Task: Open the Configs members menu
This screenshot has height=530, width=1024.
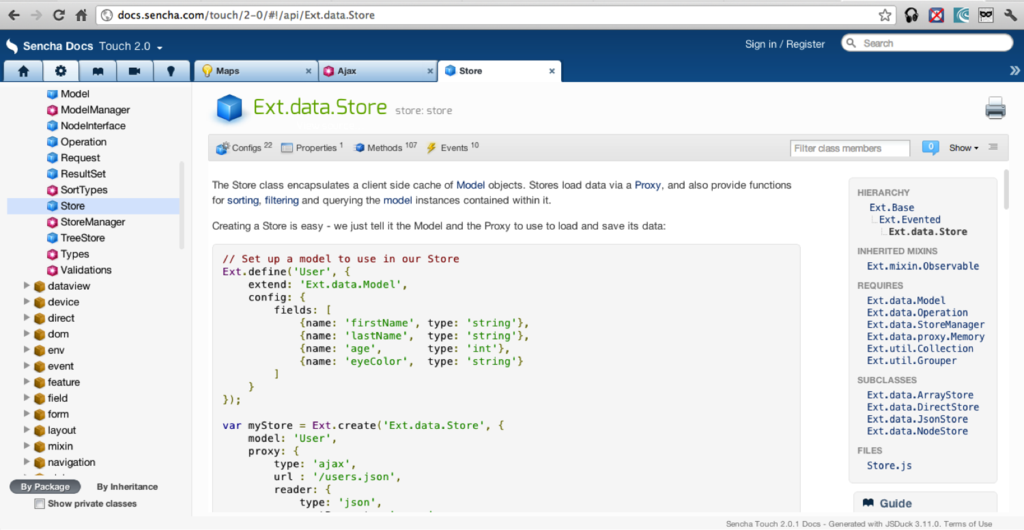Action: 244,148
